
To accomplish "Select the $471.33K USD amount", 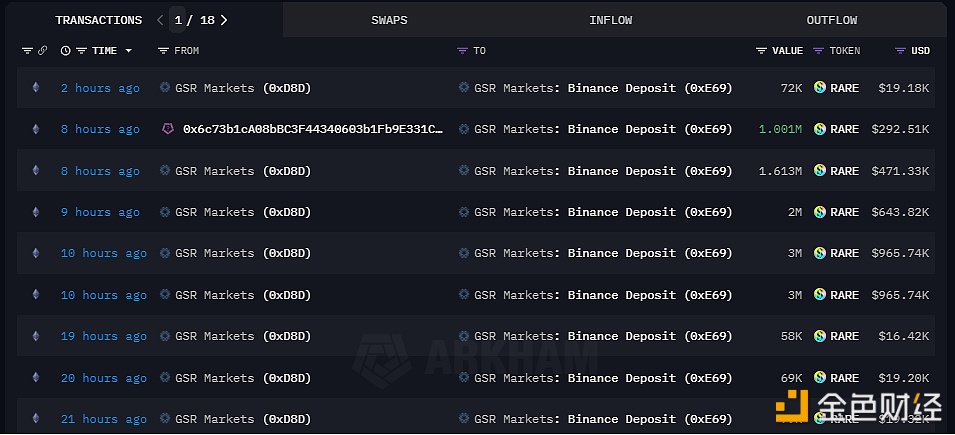I will point(900,171).
